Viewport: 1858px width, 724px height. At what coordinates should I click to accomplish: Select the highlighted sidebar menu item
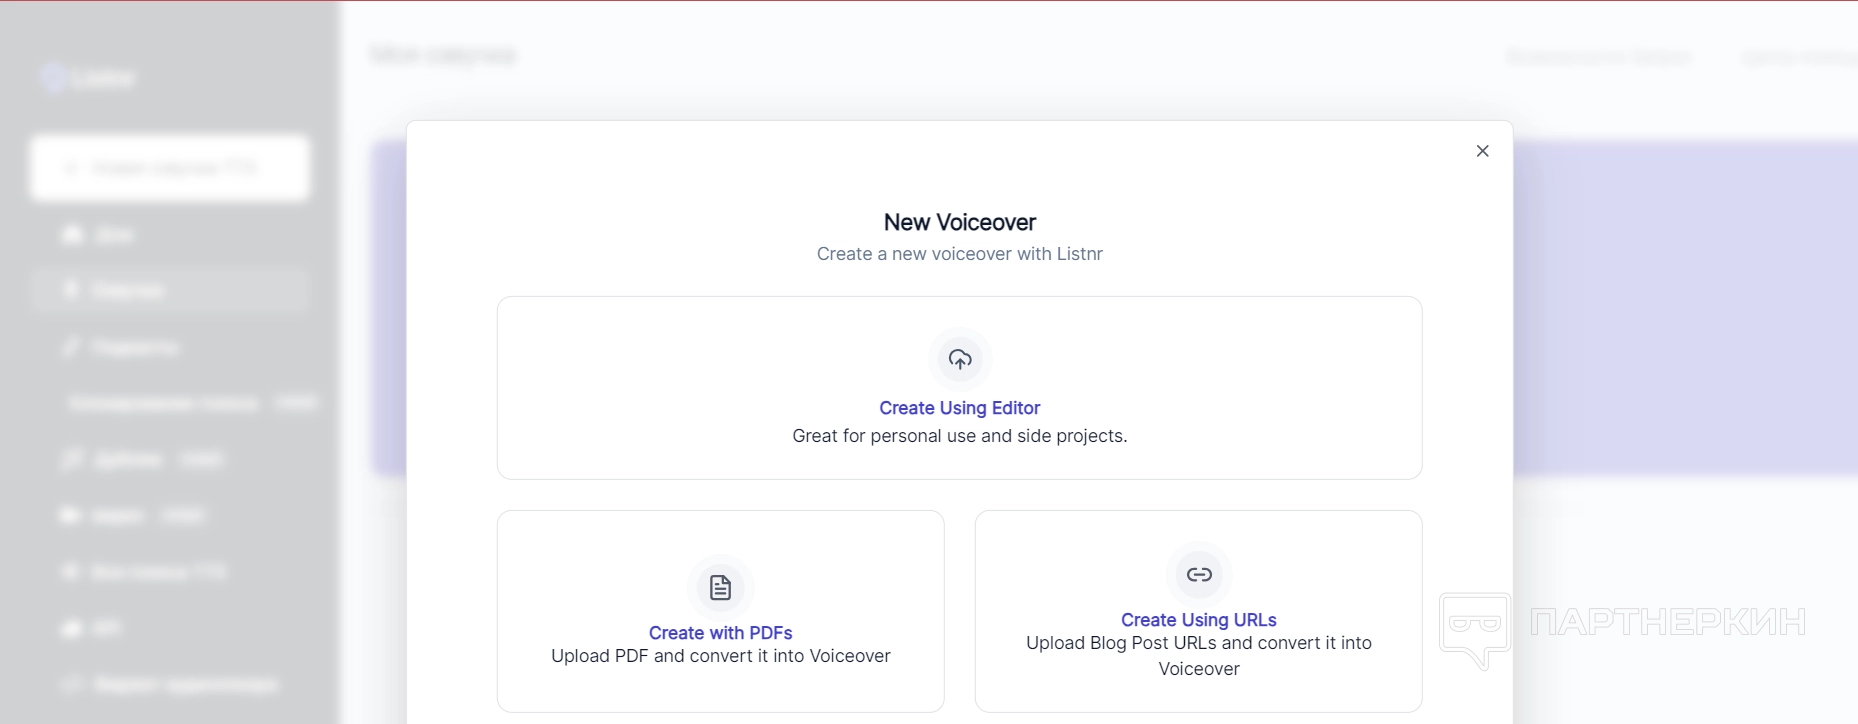(x=170, y=291)
